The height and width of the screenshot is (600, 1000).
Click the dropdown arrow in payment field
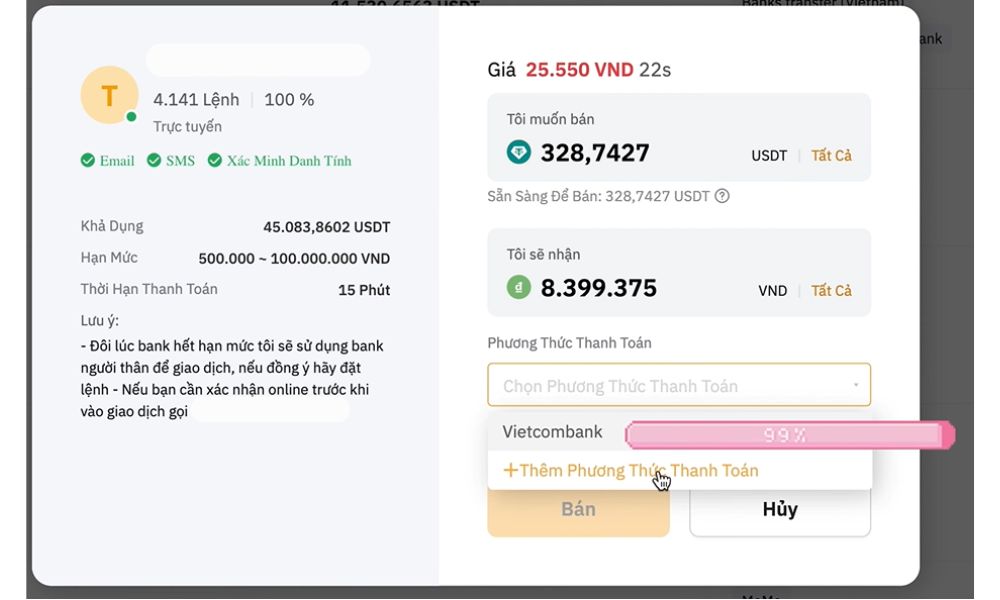tap(855, 385)
